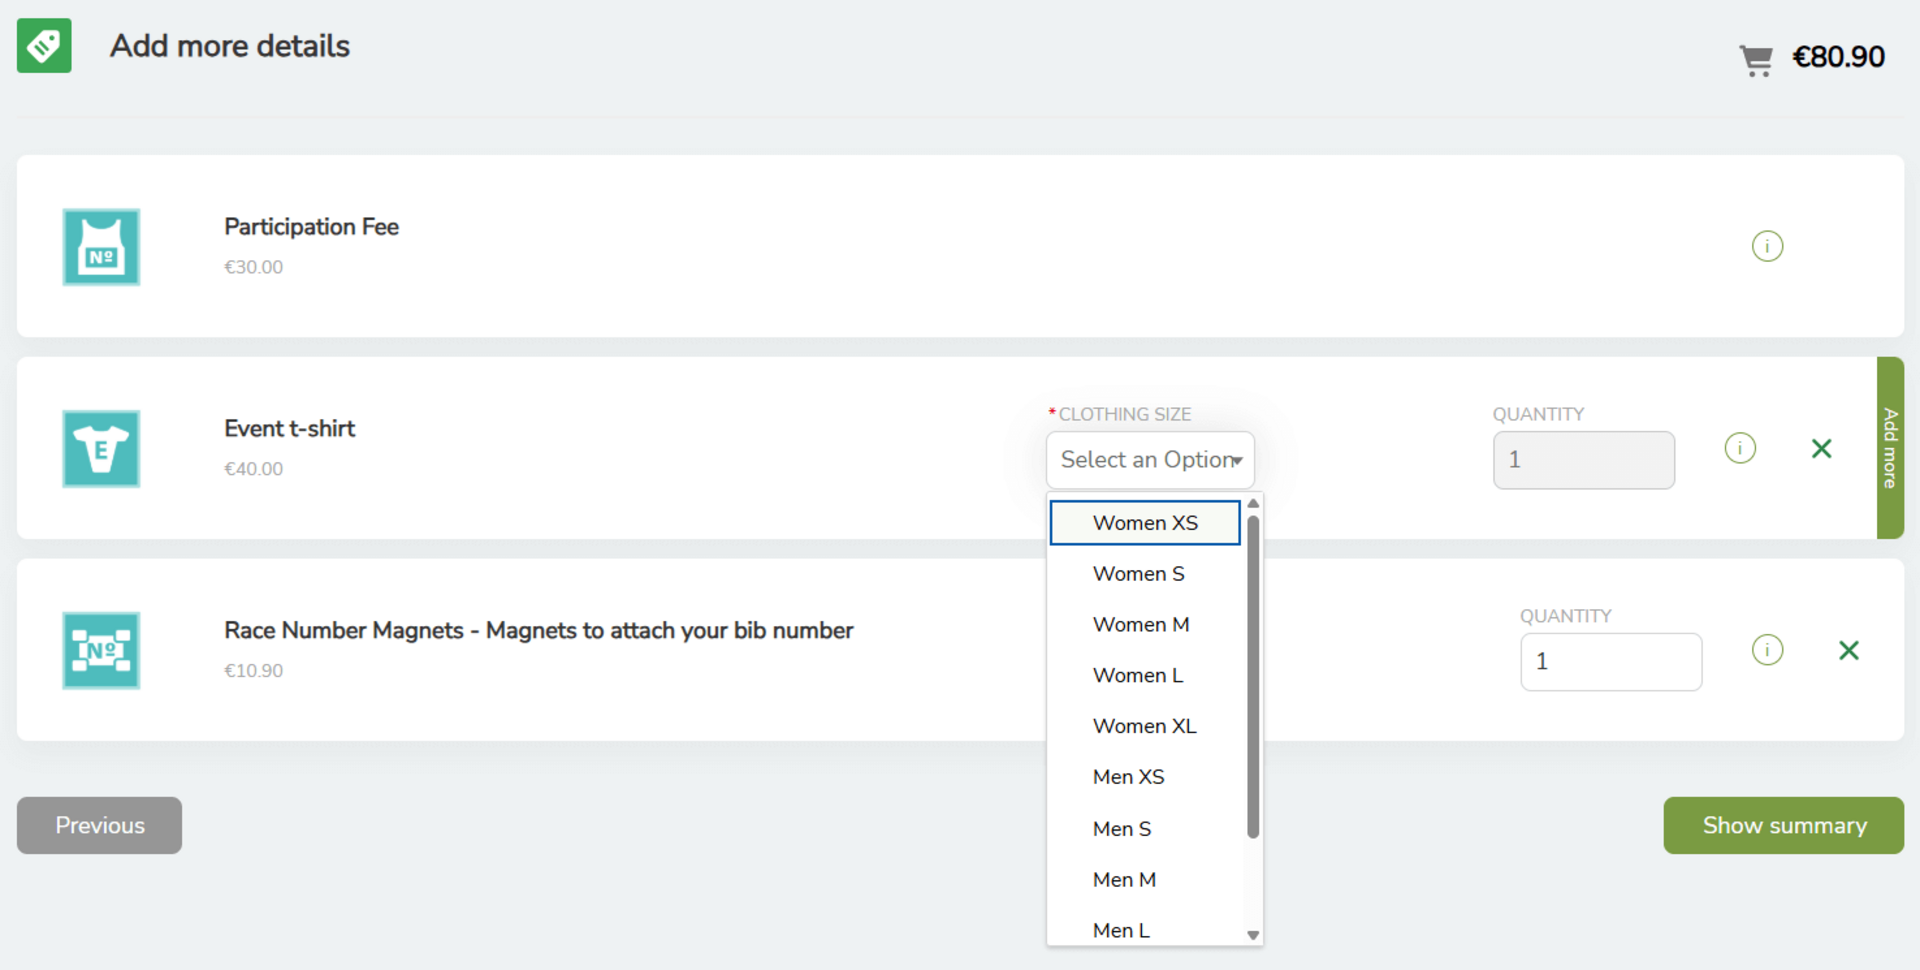1920x970 pixels.
Task: Click the green price tag icon
Action: tap(44, 46)
